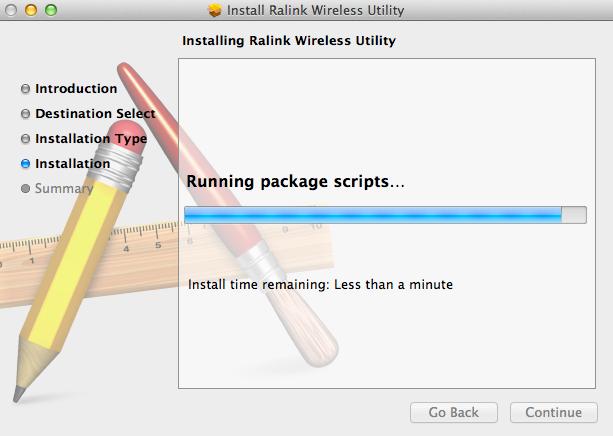Click the Installation Type step bullet

[25, 139]
